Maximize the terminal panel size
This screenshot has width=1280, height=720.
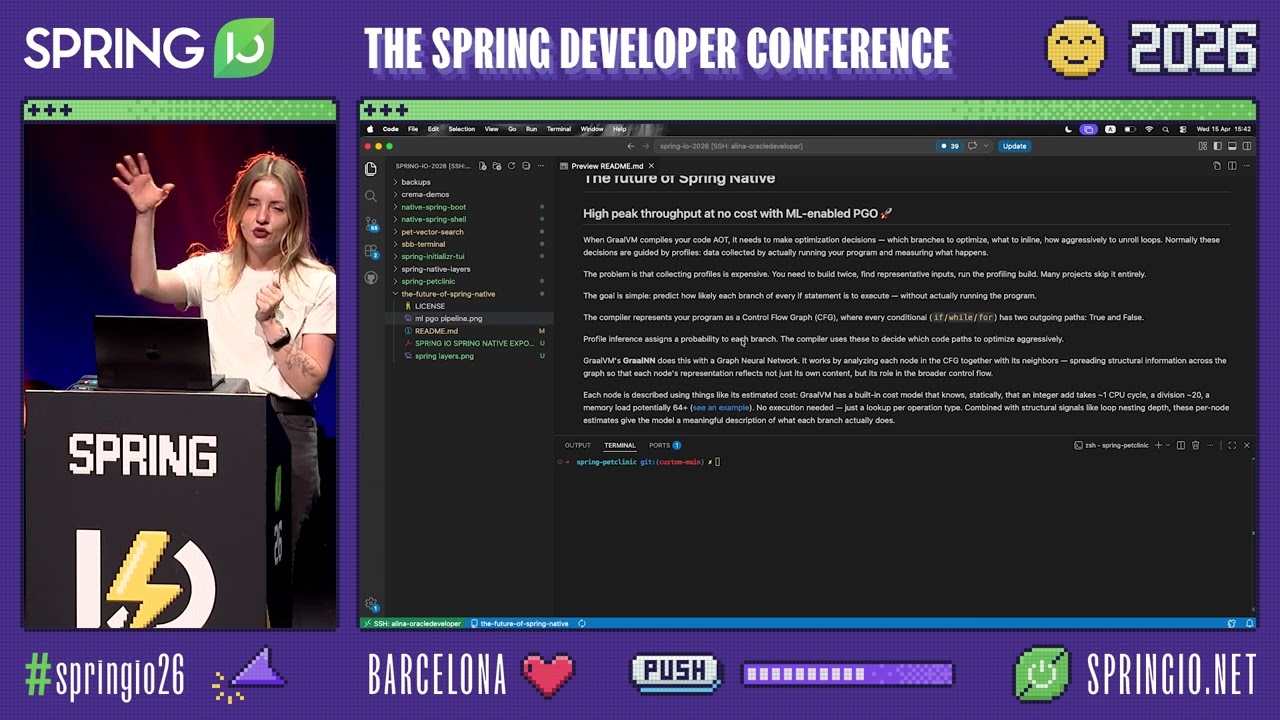tap(1232, 445)
